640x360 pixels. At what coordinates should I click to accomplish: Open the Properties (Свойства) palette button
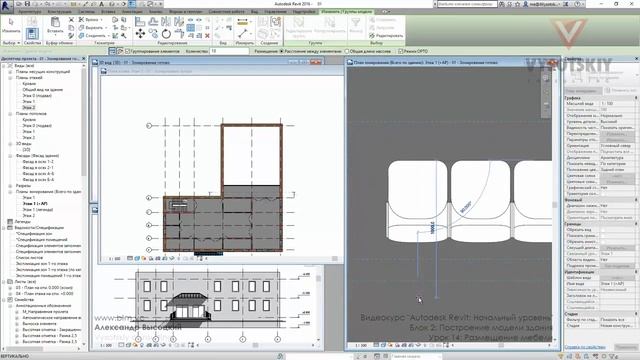point(32,33)
